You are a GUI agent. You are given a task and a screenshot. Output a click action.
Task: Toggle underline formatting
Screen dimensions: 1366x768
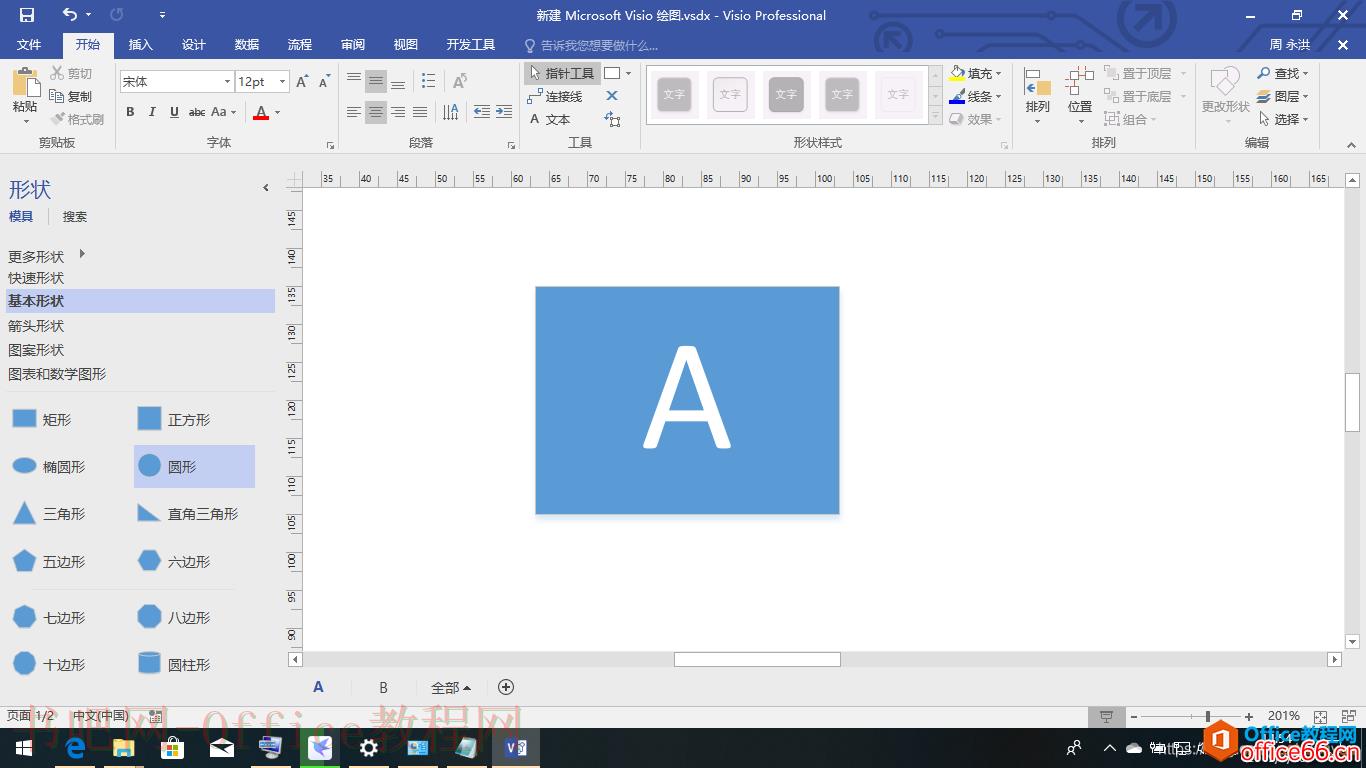[x=174, y=112]
